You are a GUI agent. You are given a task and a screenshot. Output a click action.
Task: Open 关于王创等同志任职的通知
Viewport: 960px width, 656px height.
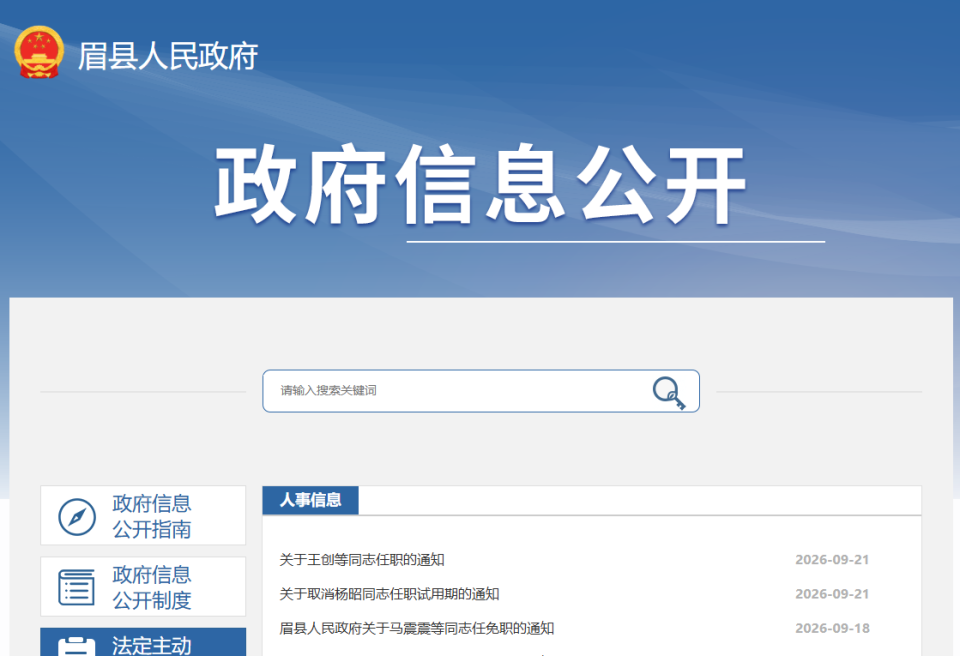[362, 560]
